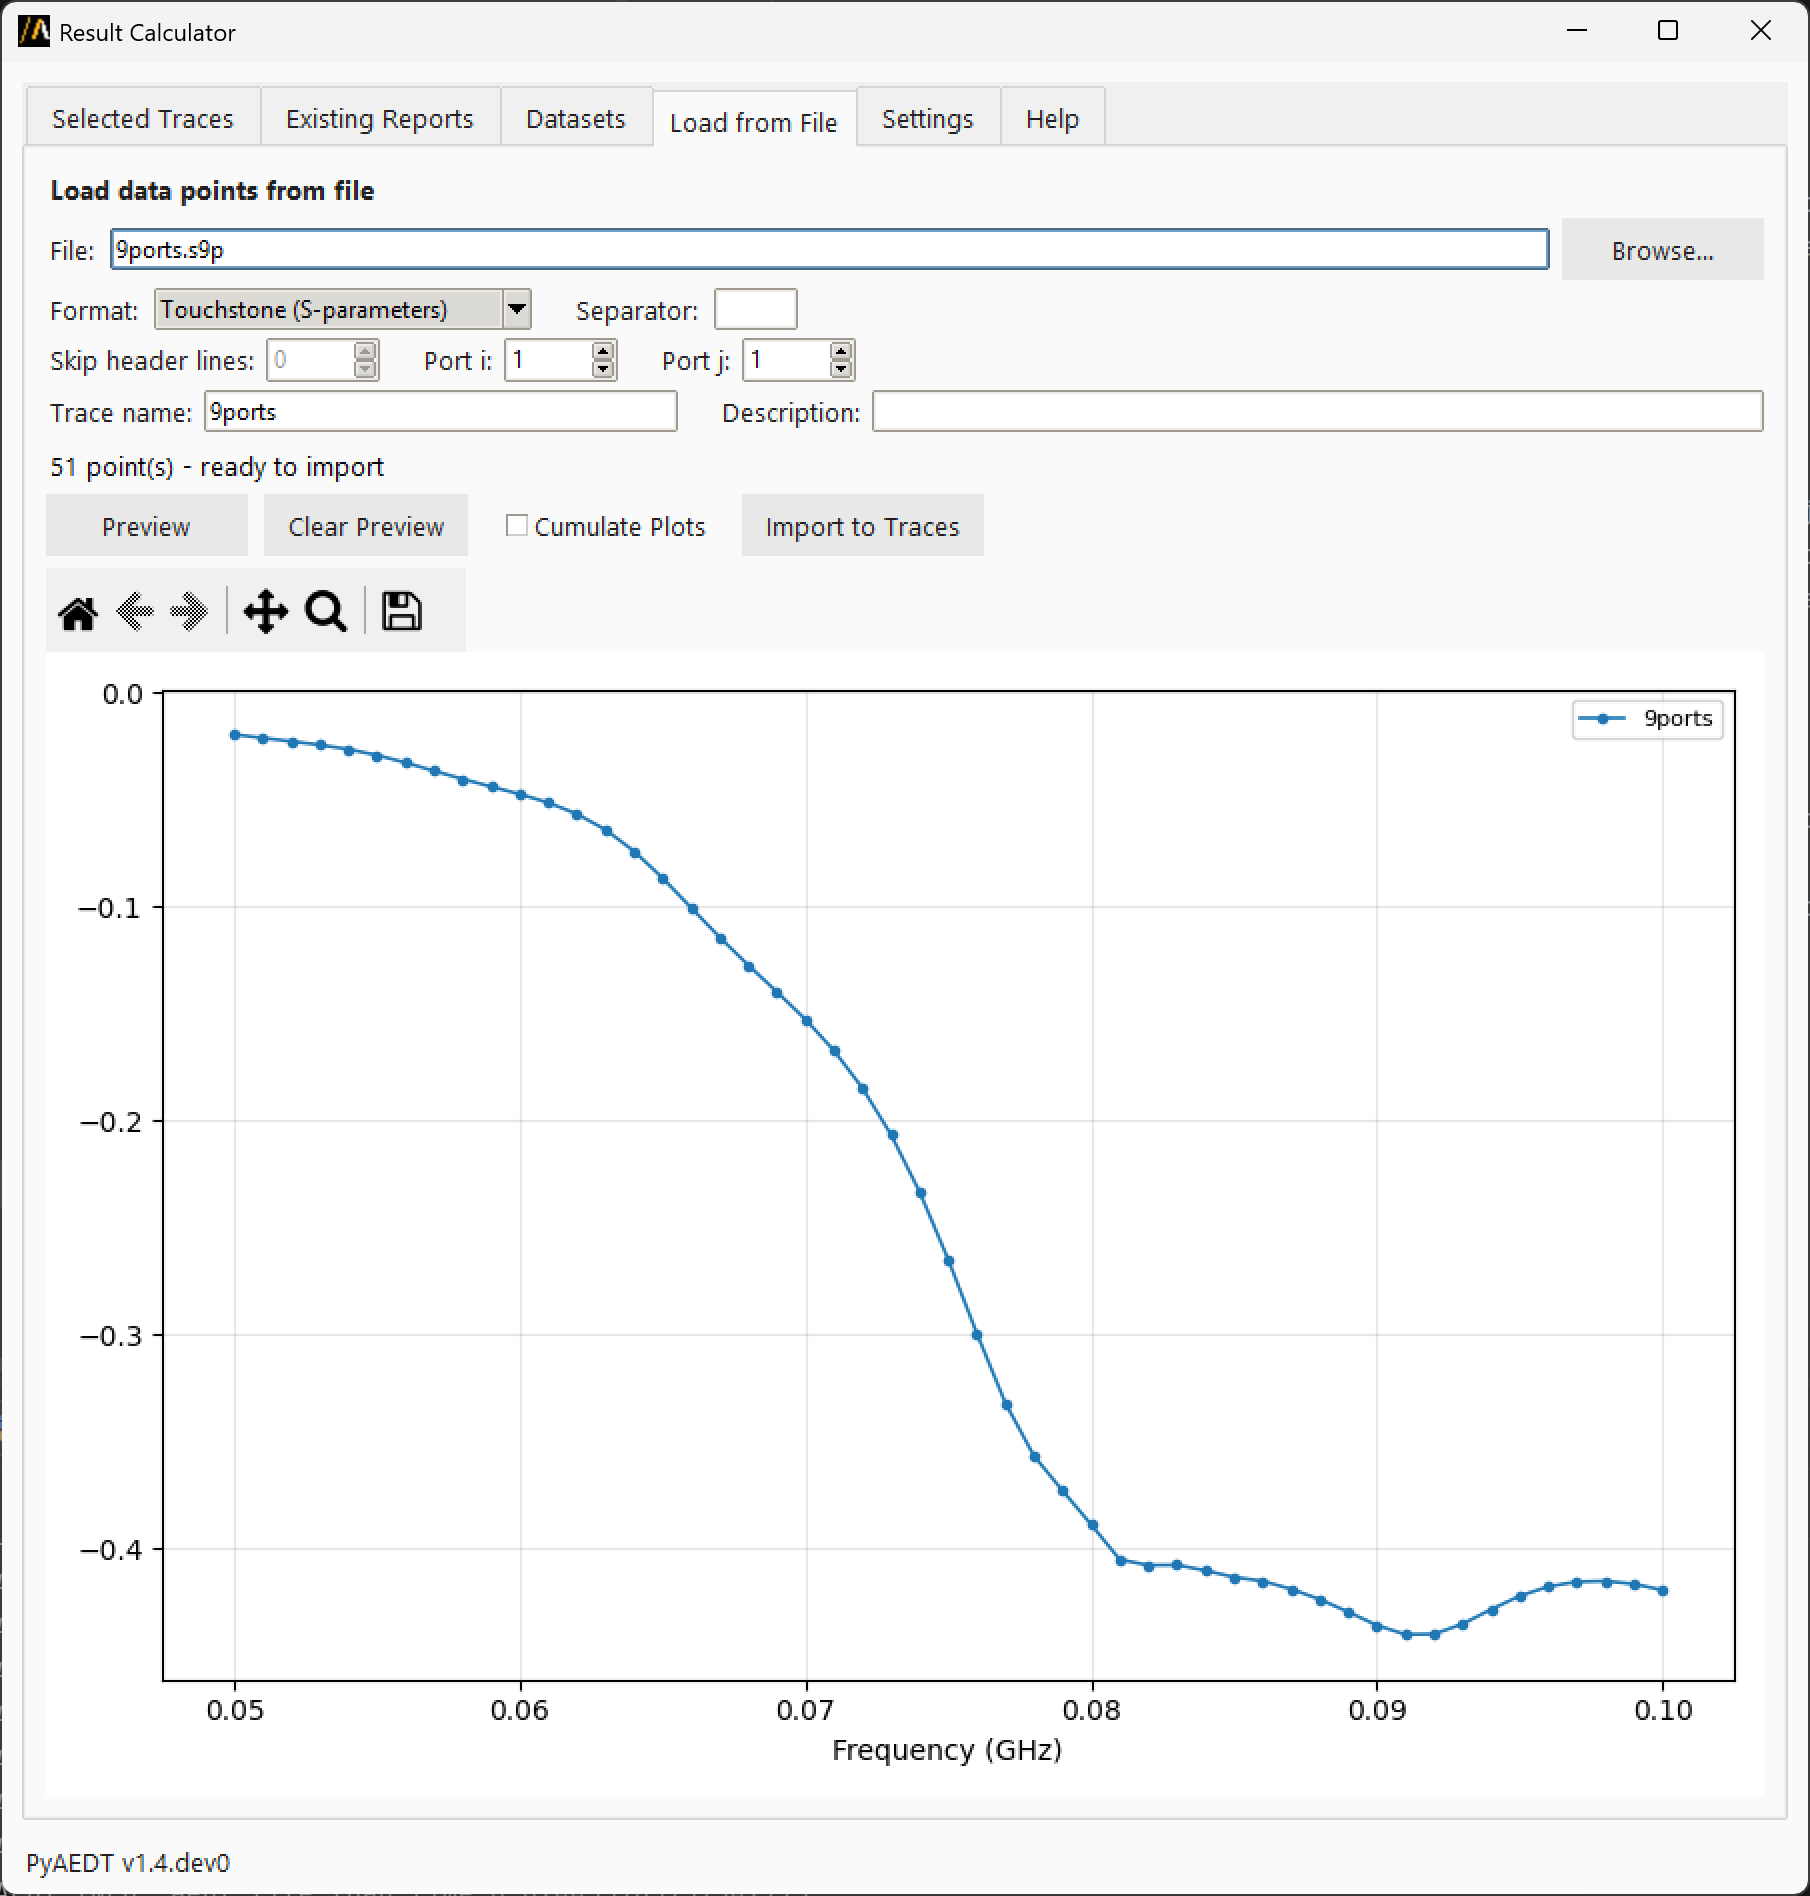The image size is (1810, 1896).
Task: Minimize the Result Calculator window
Action: (1577, 31)
